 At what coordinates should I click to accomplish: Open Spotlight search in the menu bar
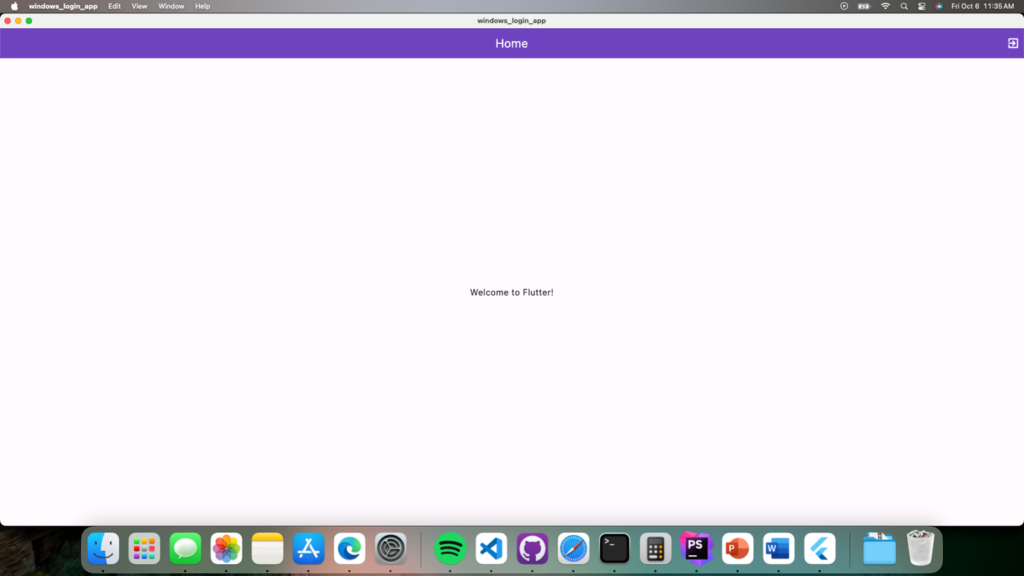(902, 6)
